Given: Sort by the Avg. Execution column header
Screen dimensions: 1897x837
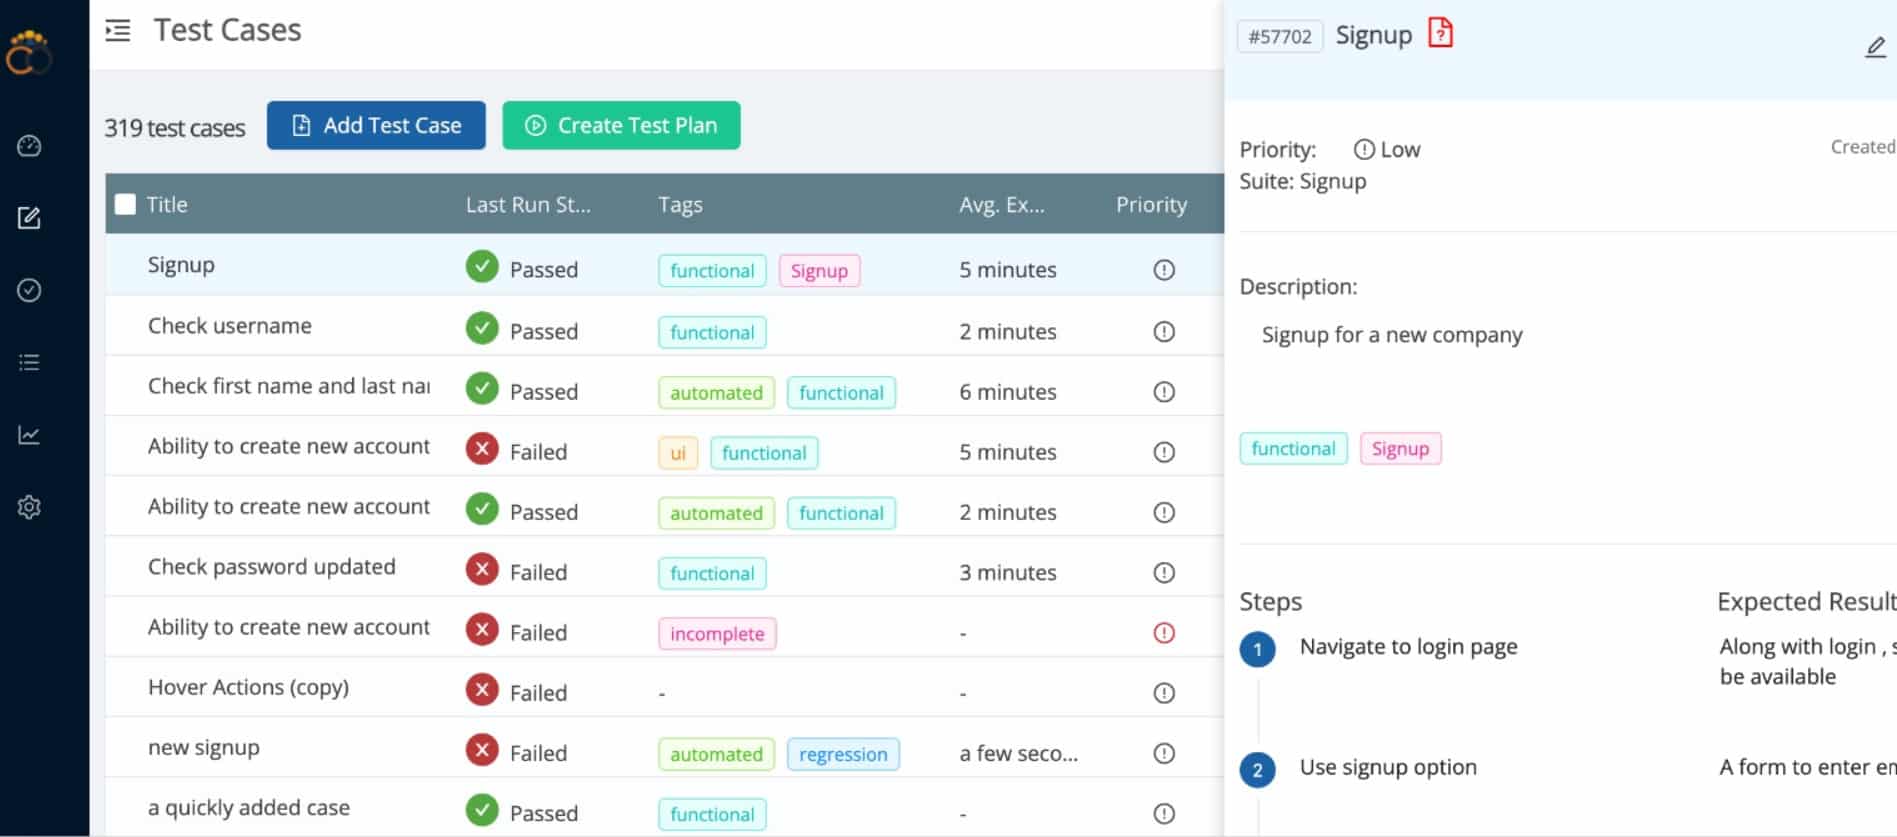Looking at the screenshot, I should click(1002, 205).
